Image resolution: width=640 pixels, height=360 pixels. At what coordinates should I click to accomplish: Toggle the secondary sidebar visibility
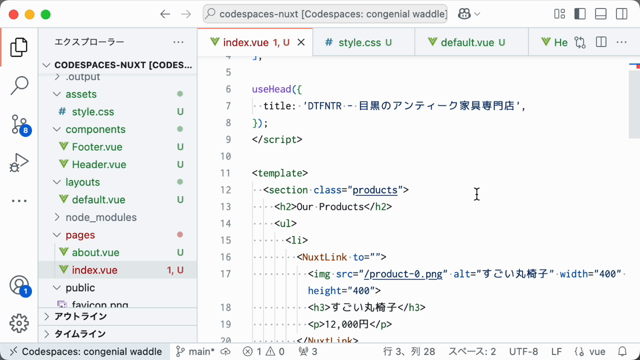[622, 14]
